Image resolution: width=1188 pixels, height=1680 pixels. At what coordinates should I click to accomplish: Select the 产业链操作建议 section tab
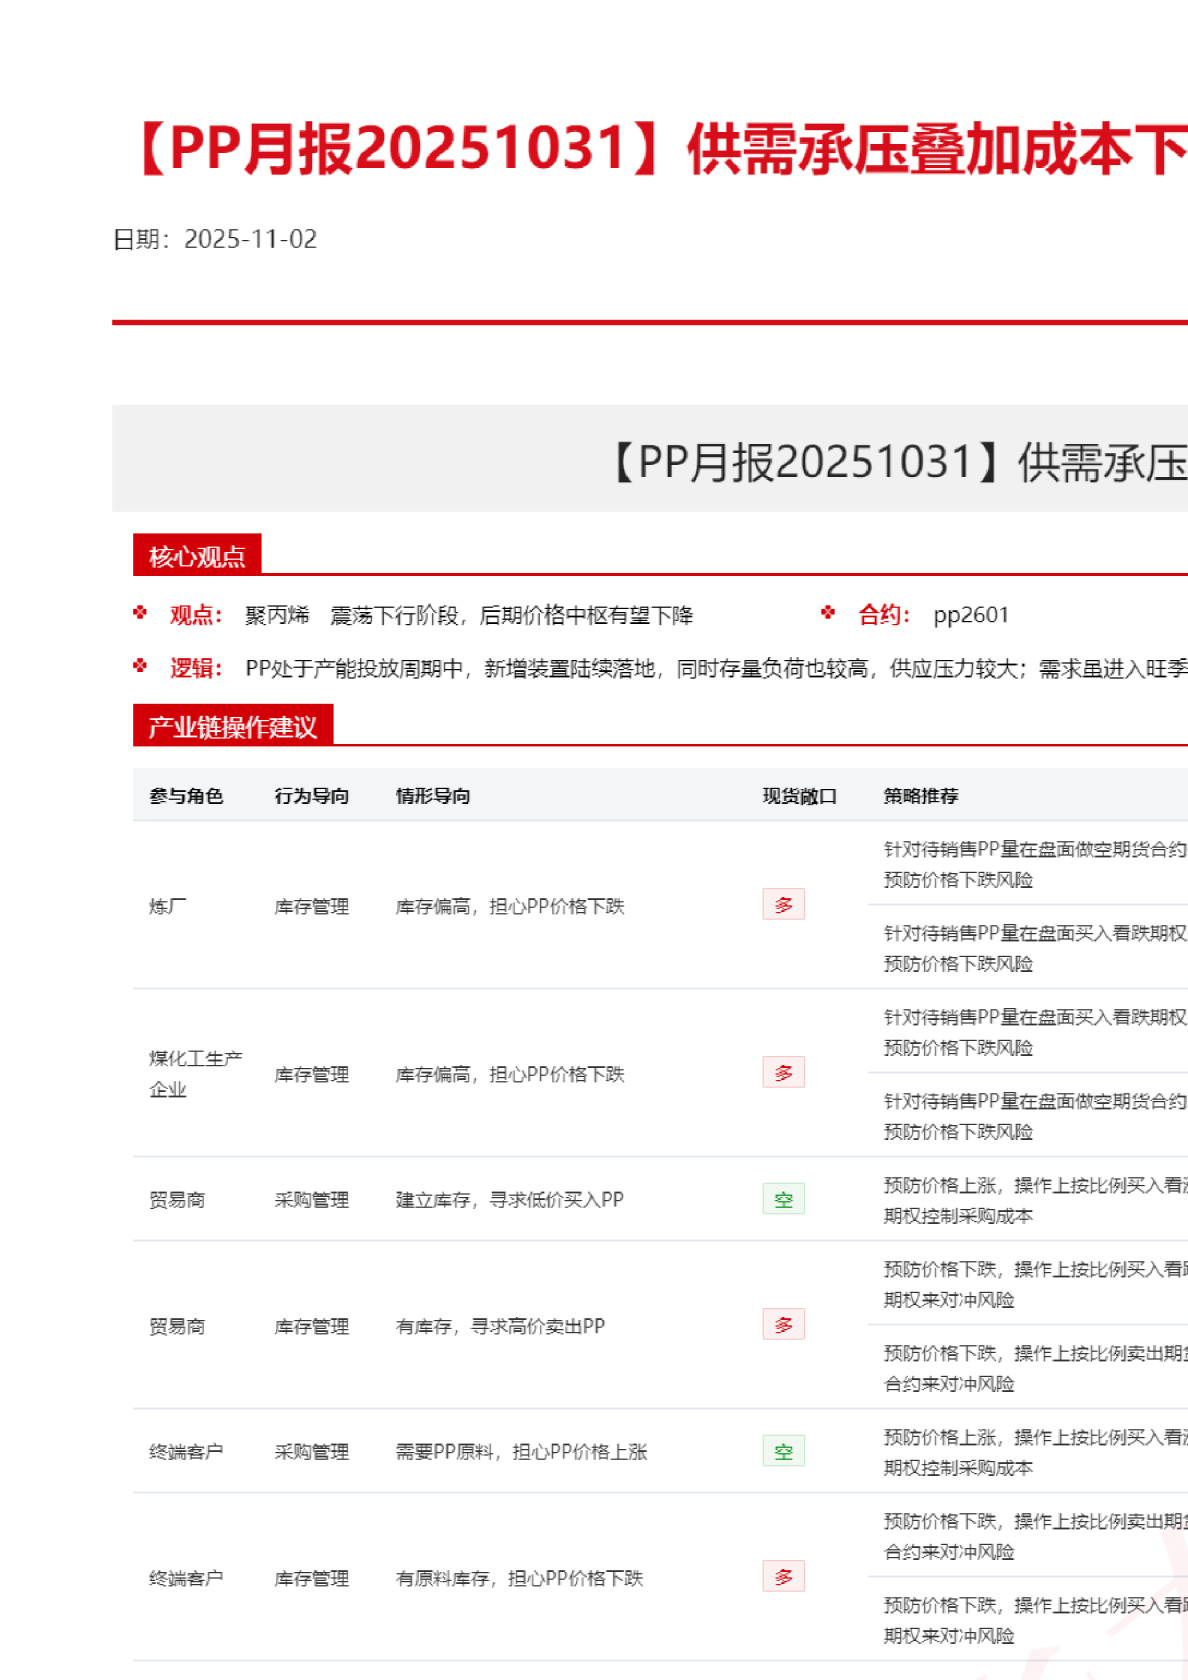pyautogui.click(x=232, y=727)
